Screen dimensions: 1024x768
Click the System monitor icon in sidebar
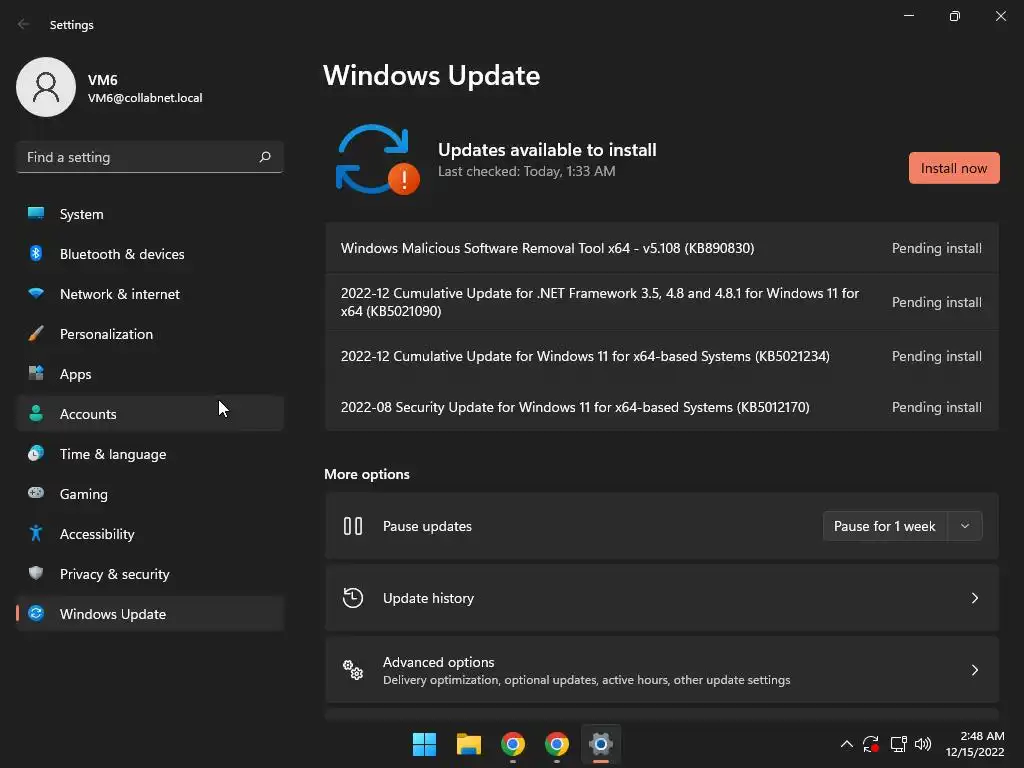point(36,214)
